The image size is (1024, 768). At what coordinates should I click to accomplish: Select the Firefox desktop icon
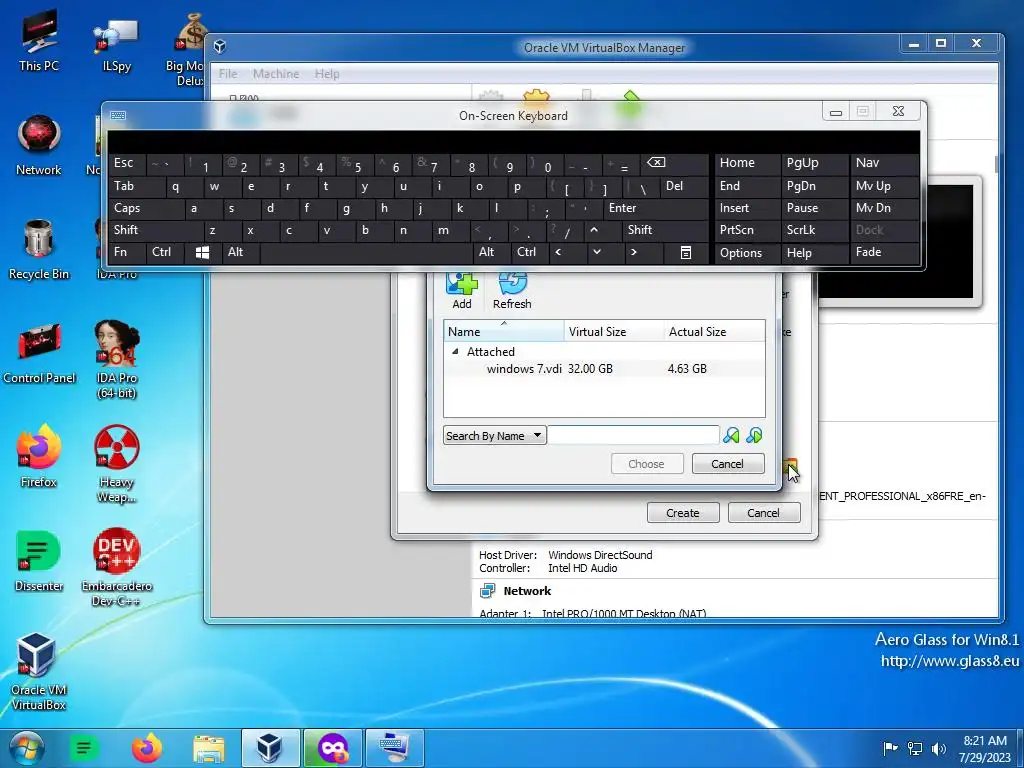[x=39, y=457]
